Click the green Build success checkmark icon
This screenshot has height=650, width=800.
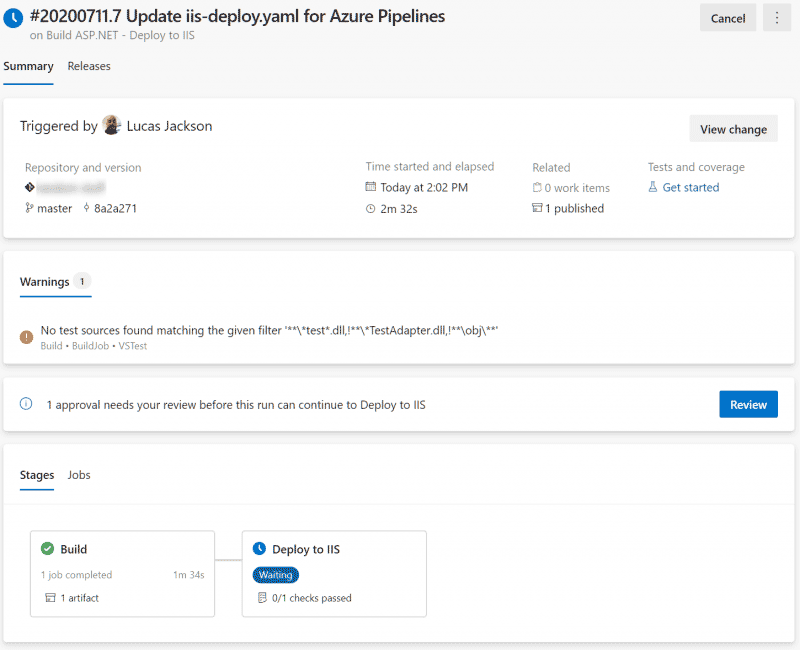point(47,548)
